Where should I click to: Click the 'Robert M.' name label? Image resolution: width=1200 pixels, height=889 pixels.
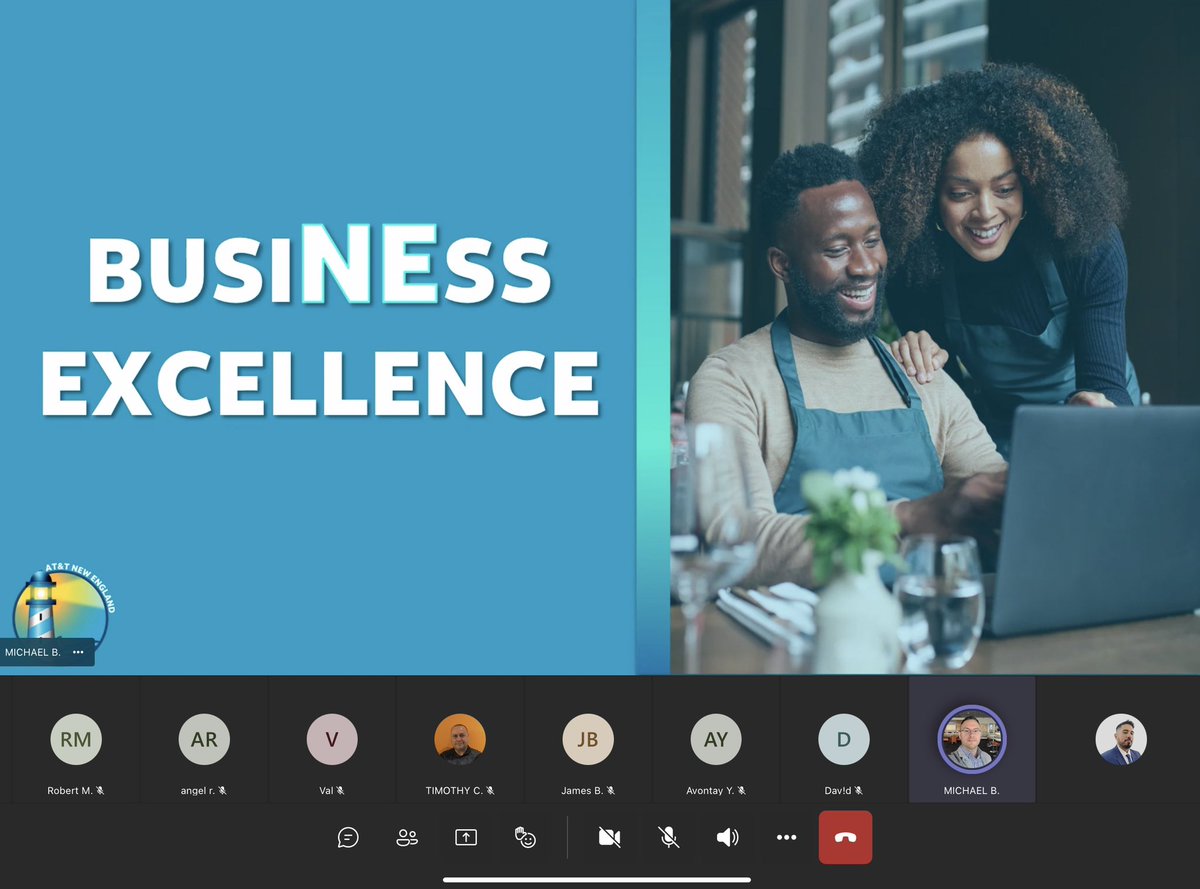(x=70, y=791)
